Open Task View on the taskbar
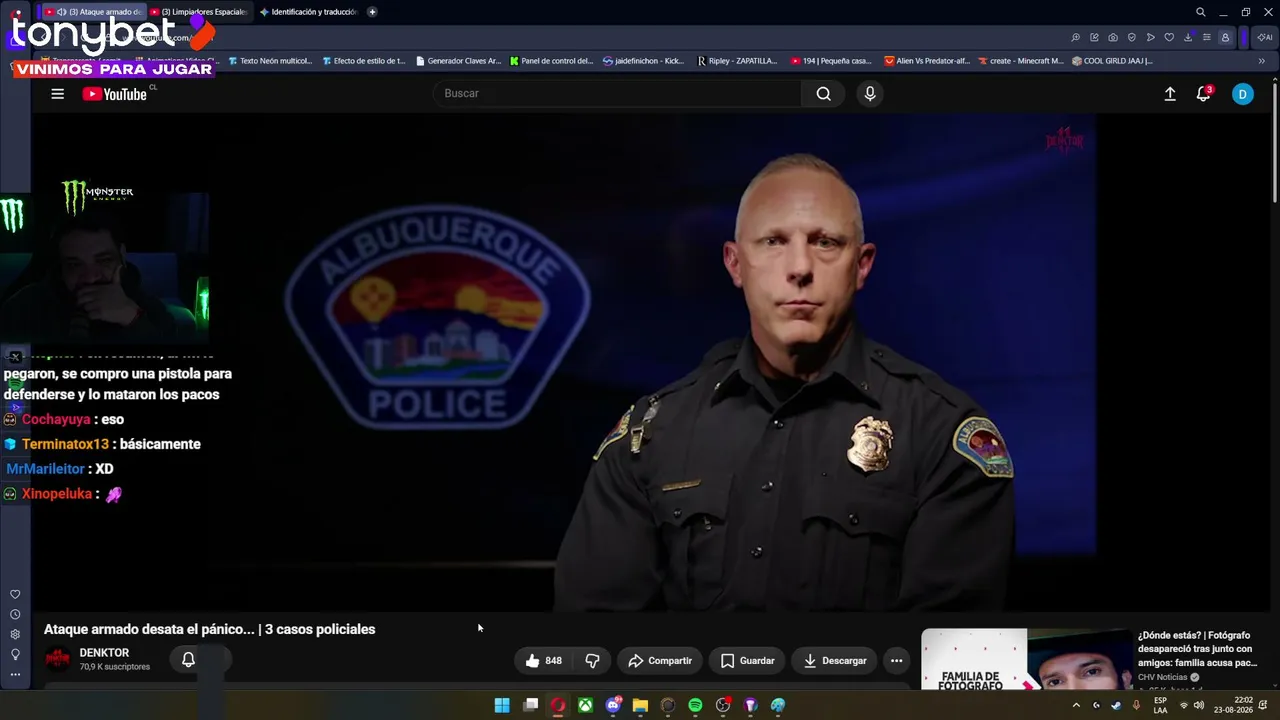 (530, 705)
